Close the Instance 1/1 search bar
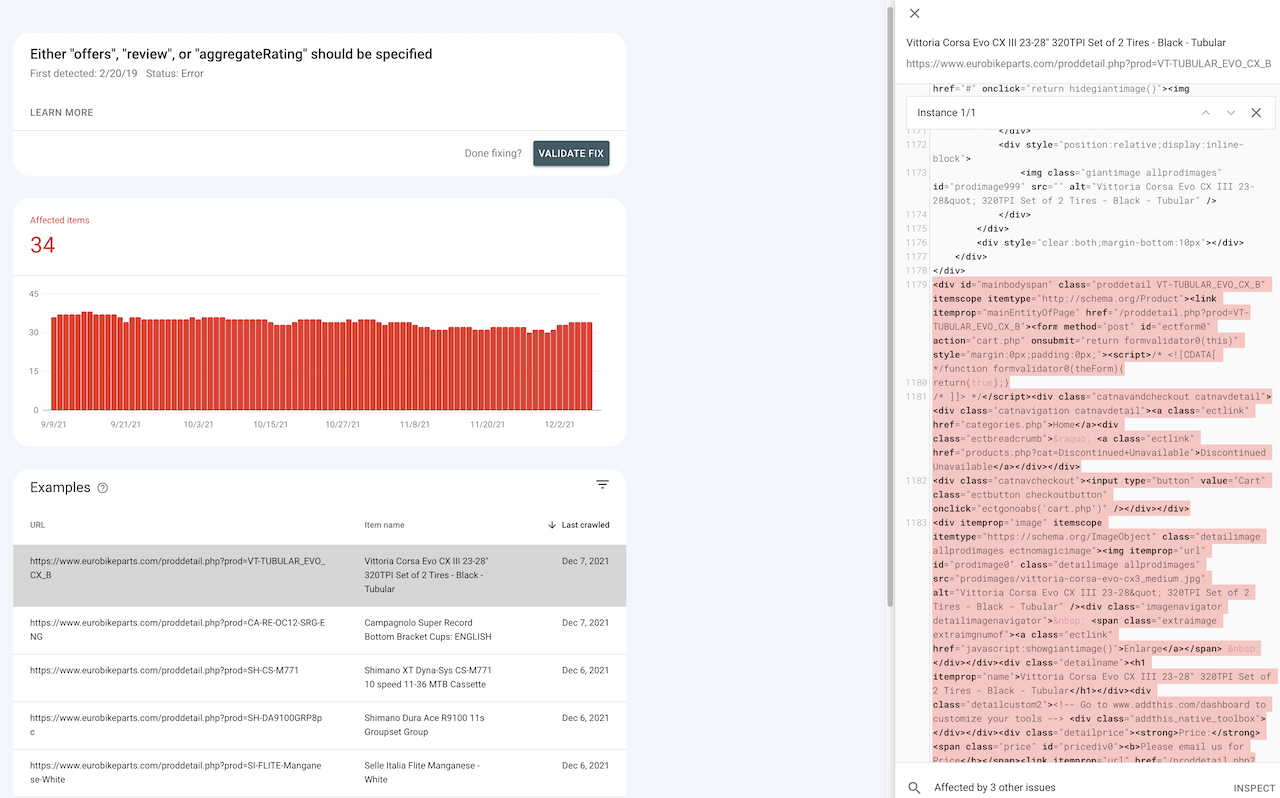This screenshot has width=1280, height=798. [x=1256, y=113]
